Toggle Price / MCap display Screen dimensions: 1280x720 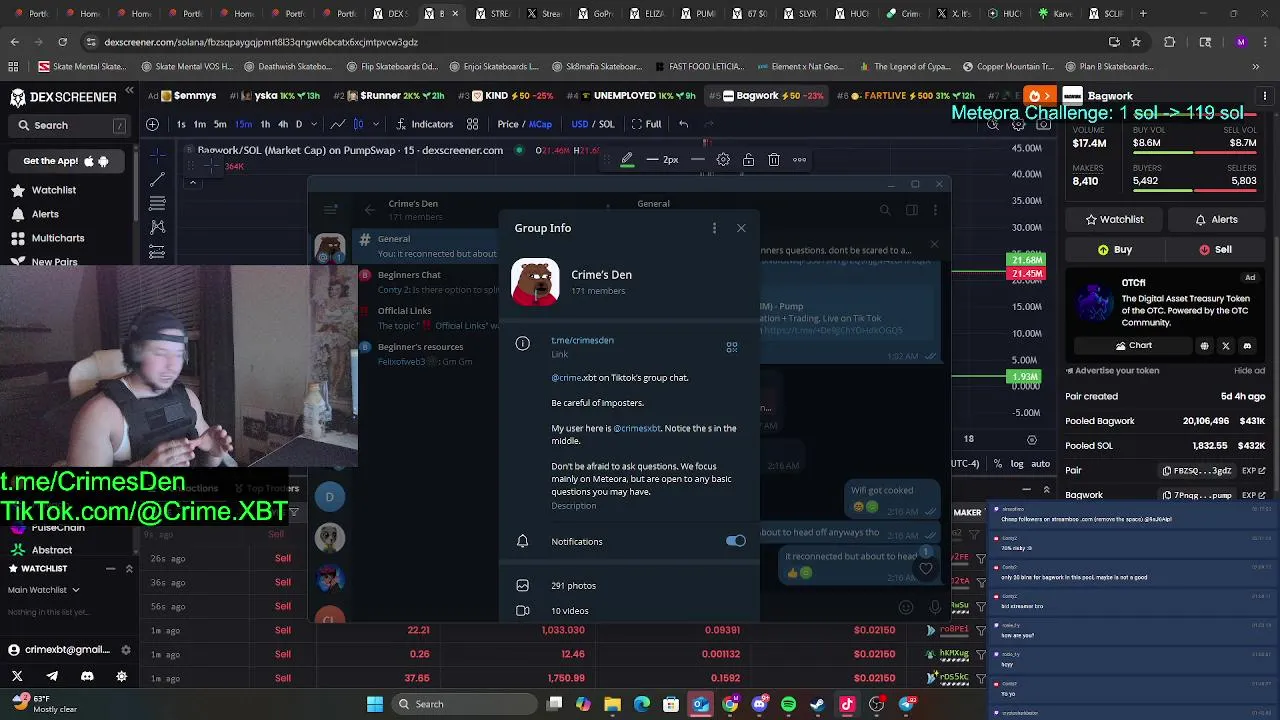[x=525, y=124]
